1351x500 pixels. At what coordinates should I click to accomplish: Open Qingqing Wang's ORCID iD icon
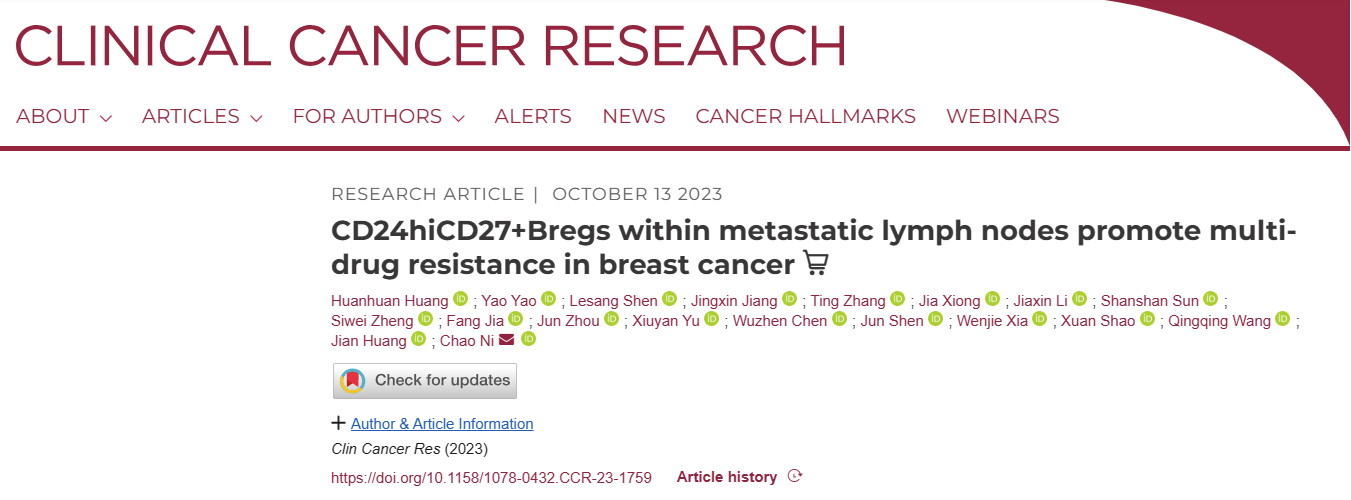[1282, 320]
